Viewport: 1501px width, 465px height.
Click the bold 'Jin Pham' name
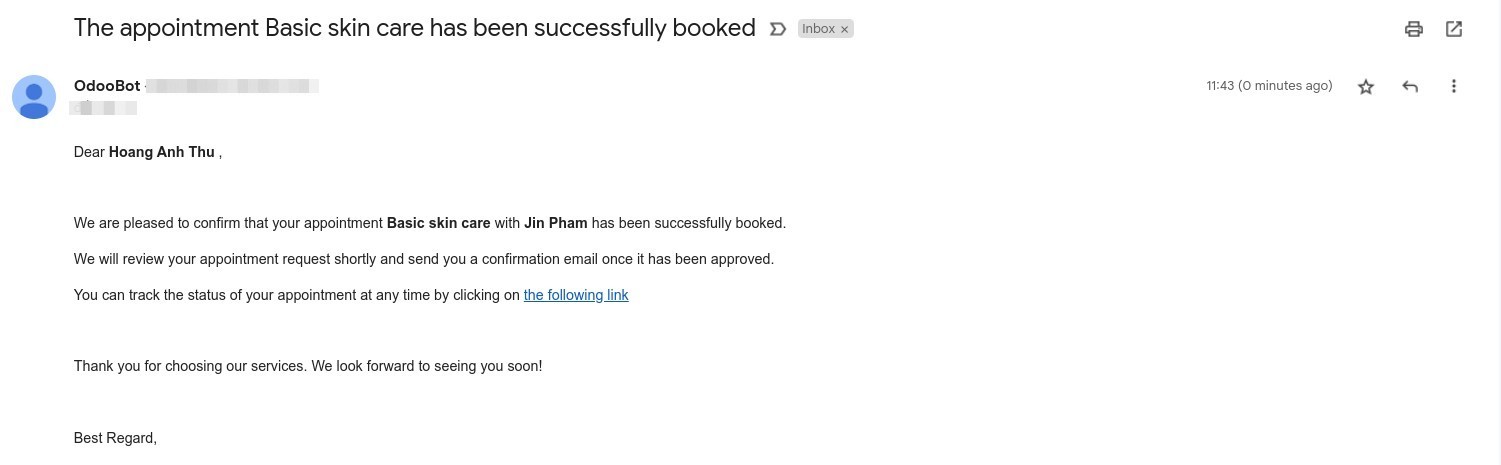pyautogui.click(x=555, y=223)
